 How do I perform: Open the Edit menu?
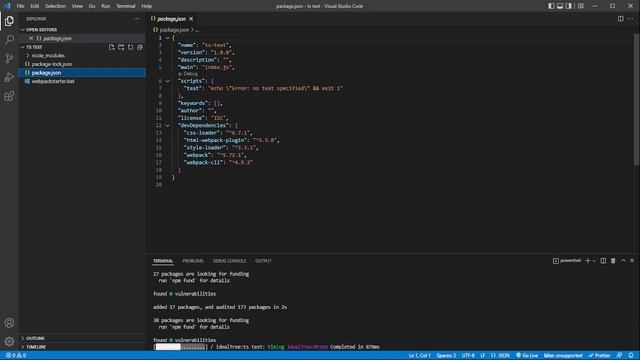coord(35,6)
